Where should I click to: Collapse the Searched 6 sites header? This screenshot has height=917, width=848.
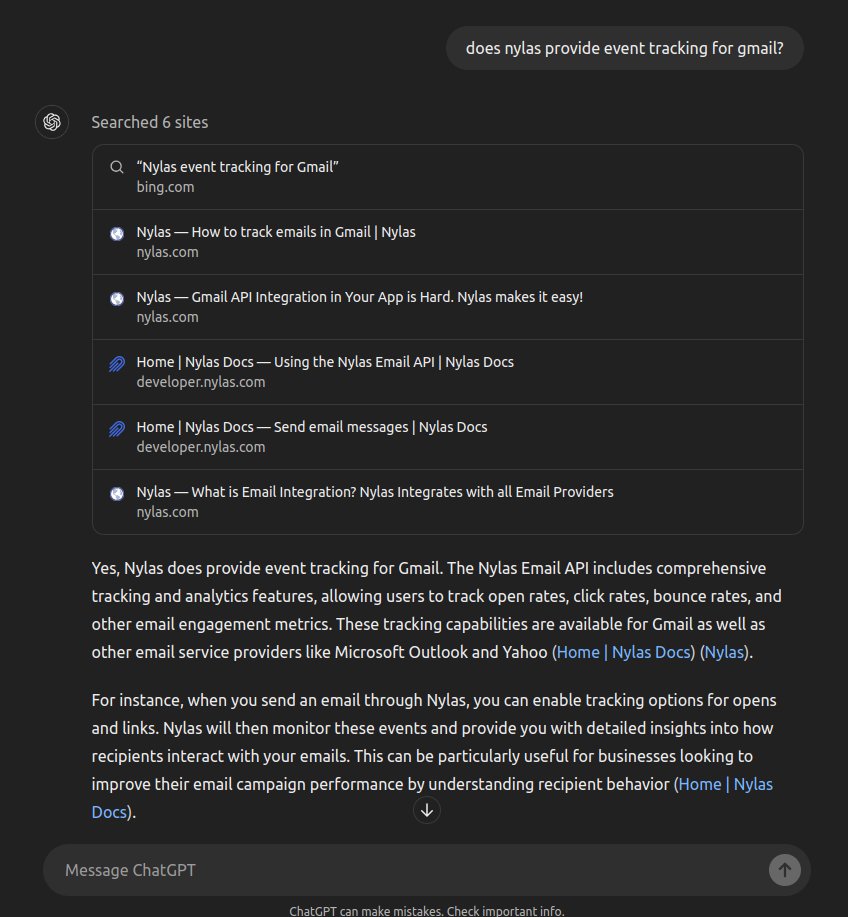click(150, 122)
